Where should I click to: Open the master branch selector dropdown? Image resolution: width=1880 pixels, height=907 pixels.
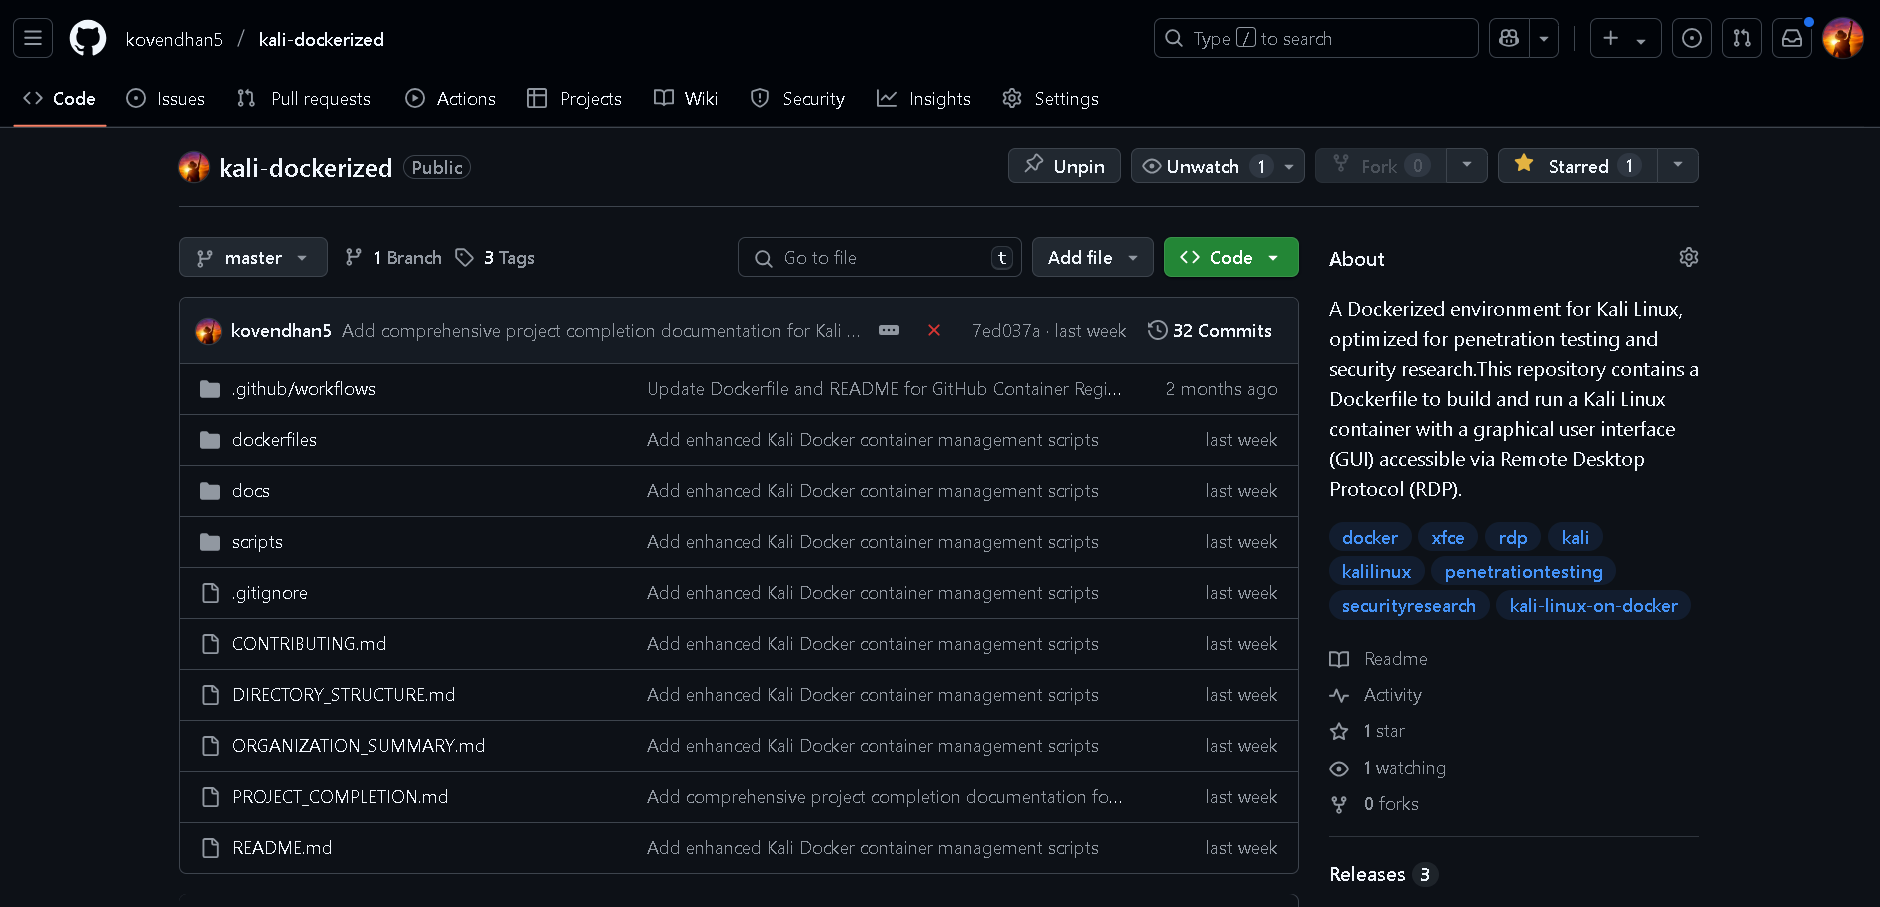click(253, 257)
